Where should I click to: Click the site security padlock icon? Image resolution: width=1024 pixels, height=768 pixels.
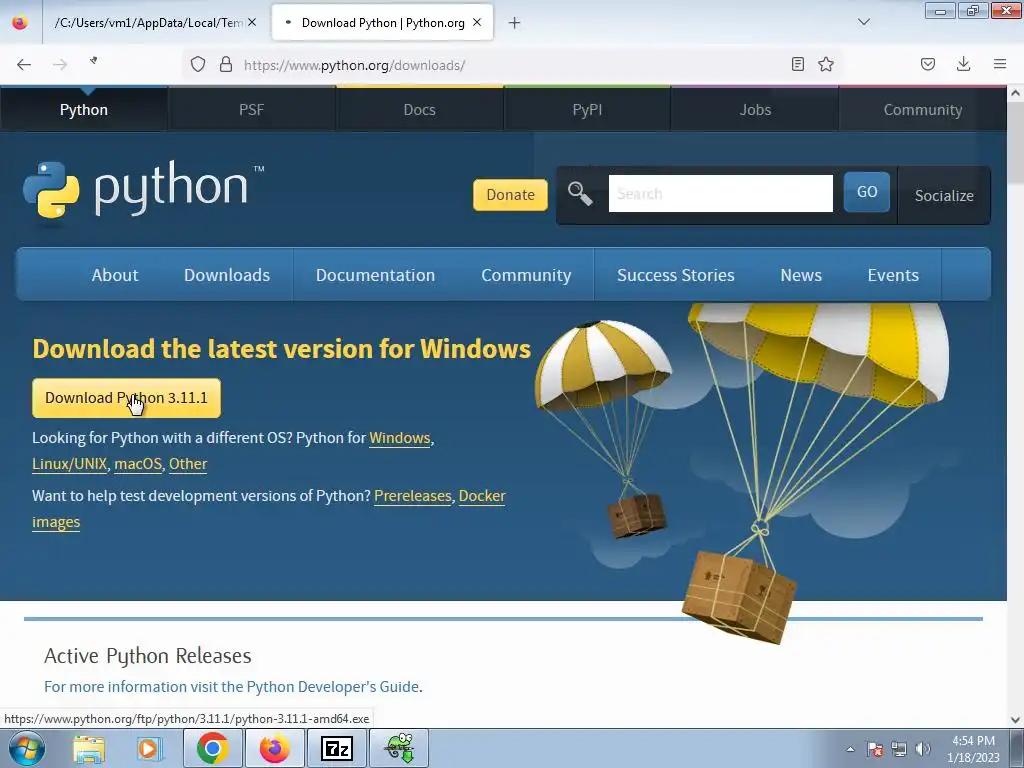pyautogui.click(x=226, y=64)
